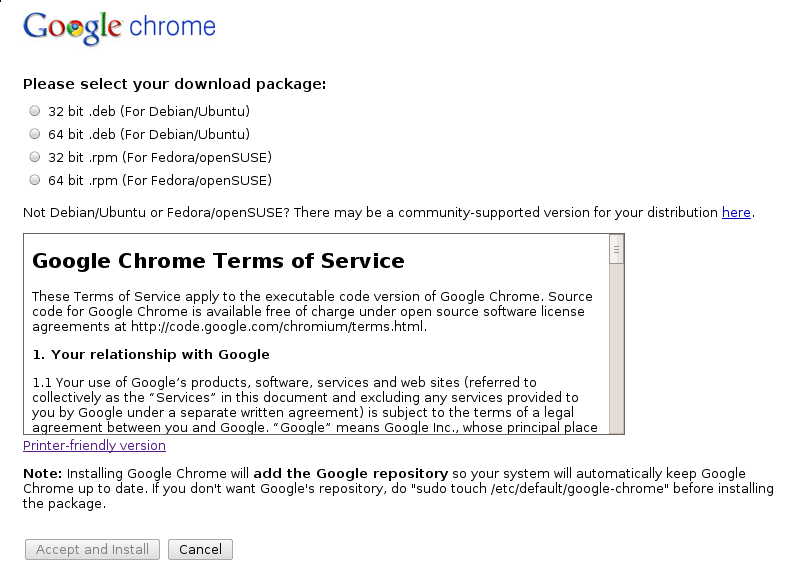Click the Terms of Service scrollbar track
793x578 pixels.
616,348
